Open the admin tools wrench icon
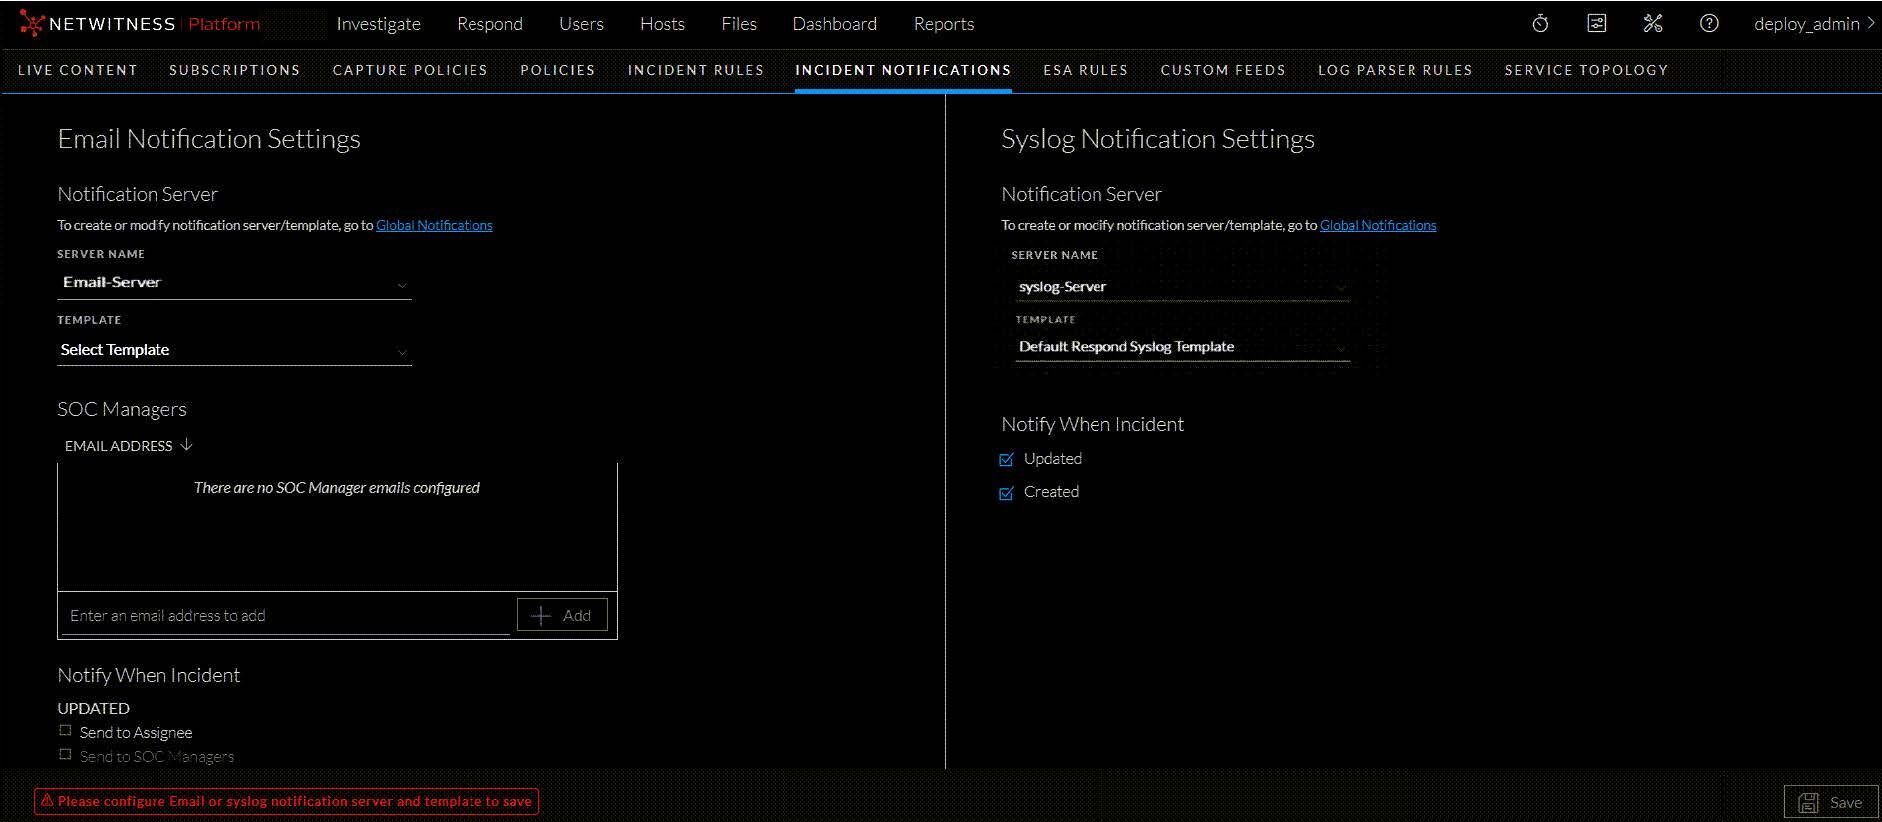 (1652, 24)
